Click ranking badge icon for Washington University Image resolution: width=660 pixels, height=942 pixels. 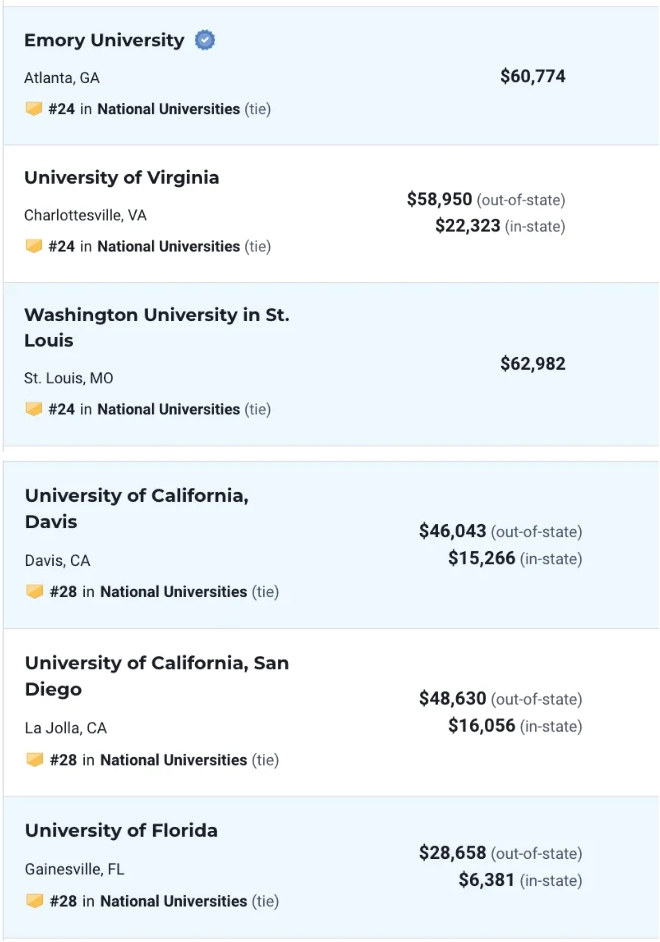[34, 409]
